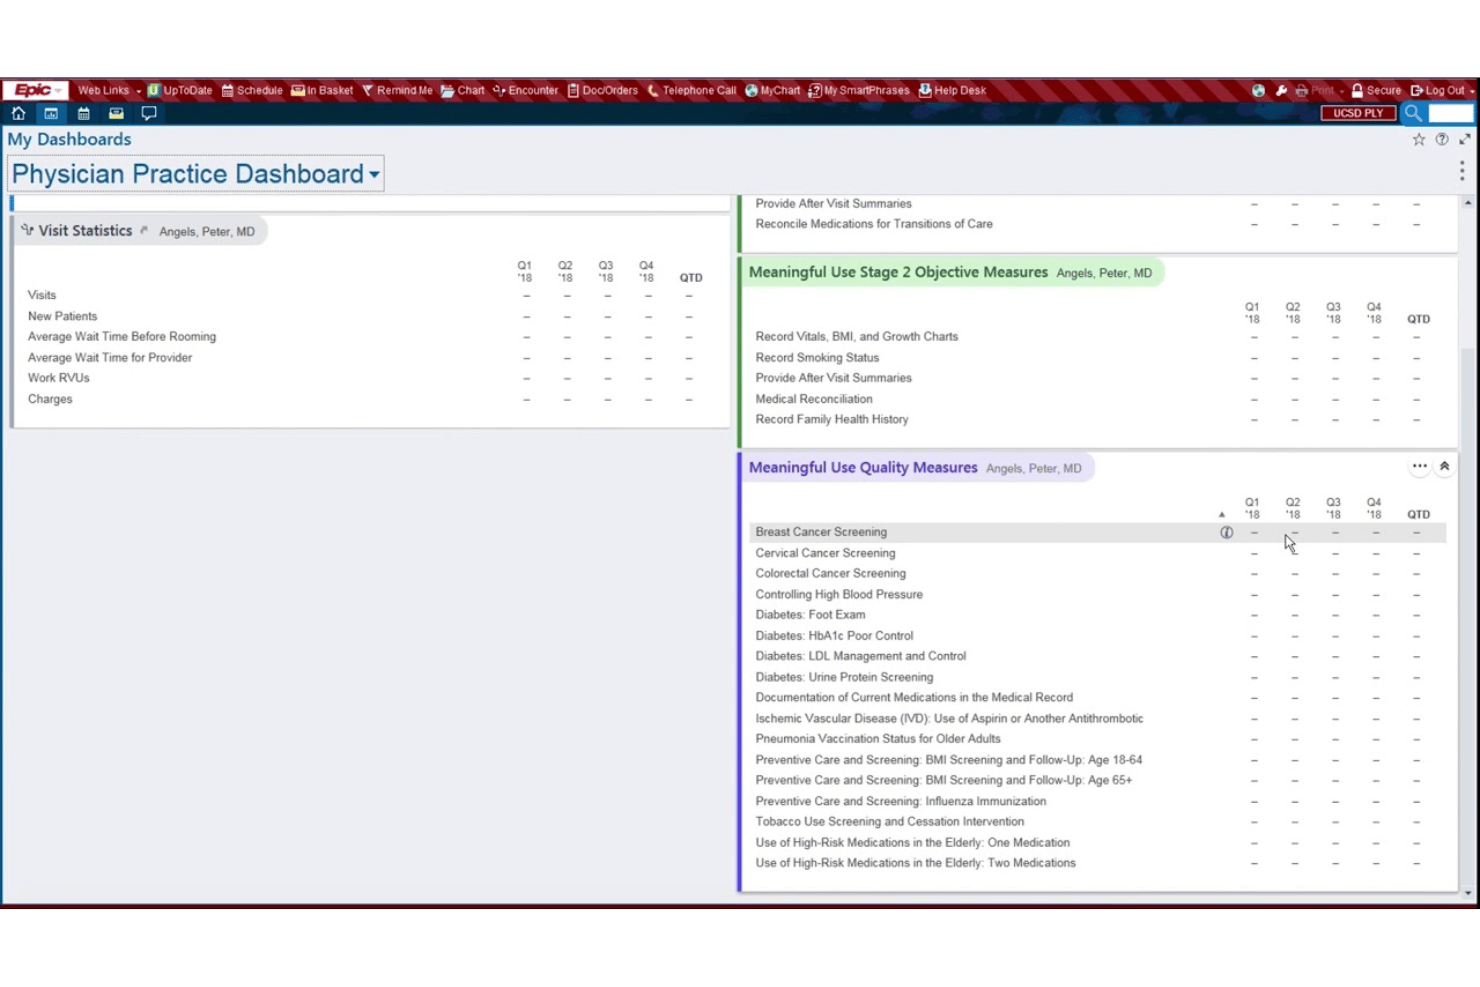Click the magnifier search icon
1480x987 pixels.
(x=1413, y=113)
